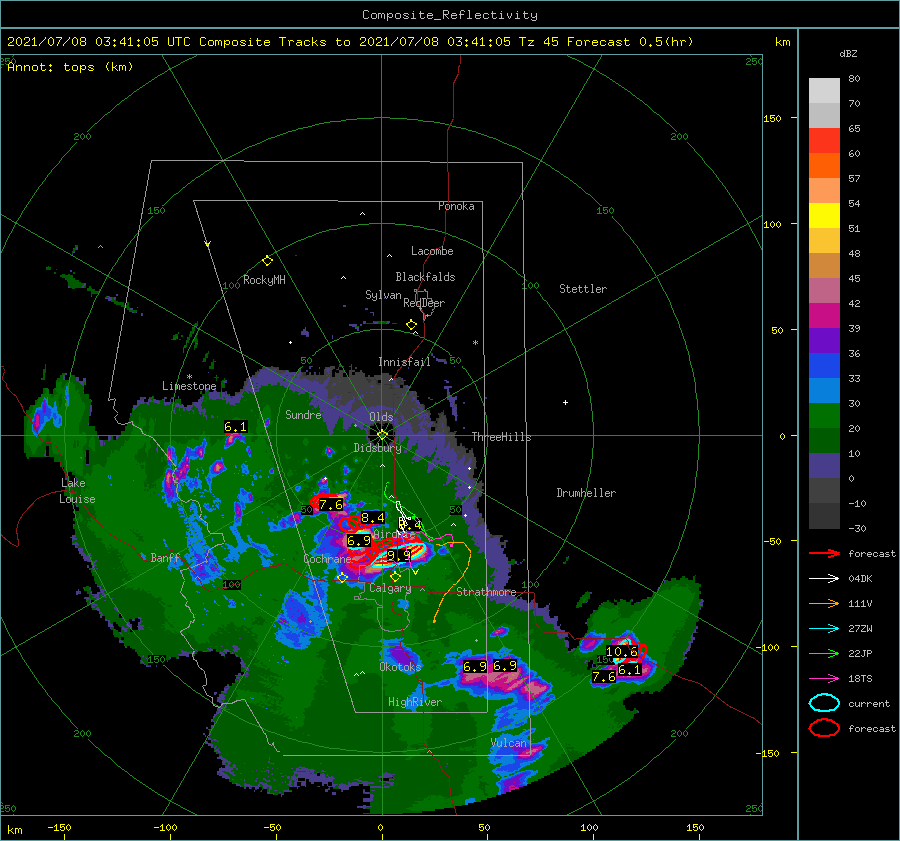
Task: Click the Didsbury label
Action: (377, 448)
